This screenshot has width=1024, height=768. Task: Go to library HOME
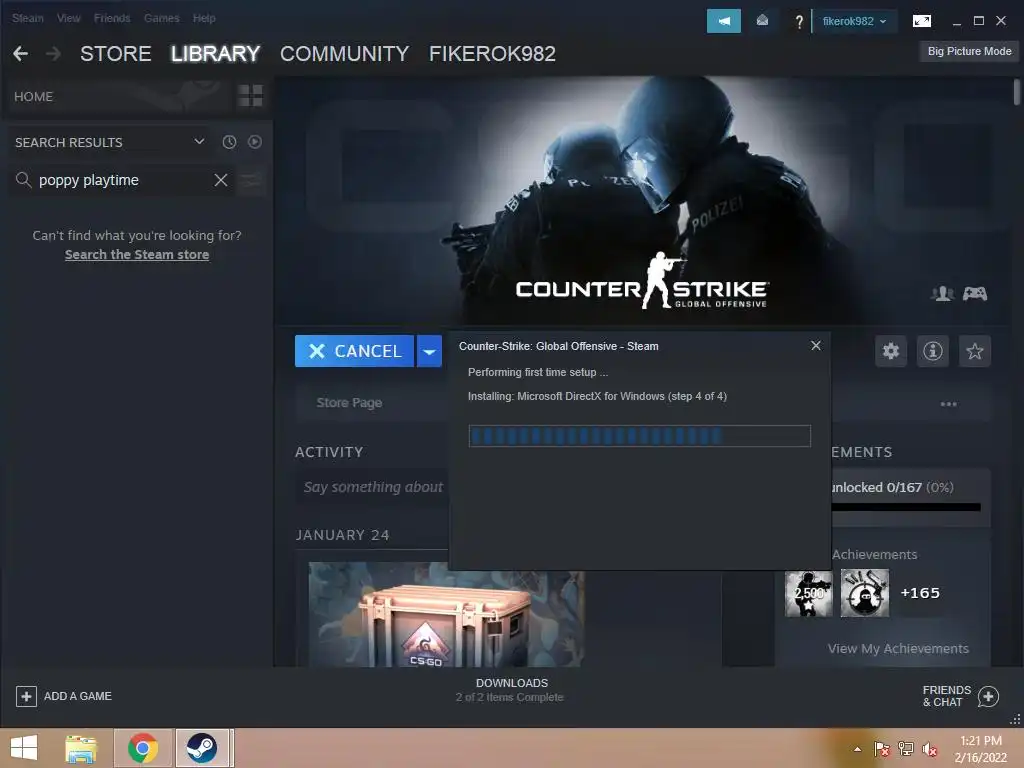(x=33, y=97)
